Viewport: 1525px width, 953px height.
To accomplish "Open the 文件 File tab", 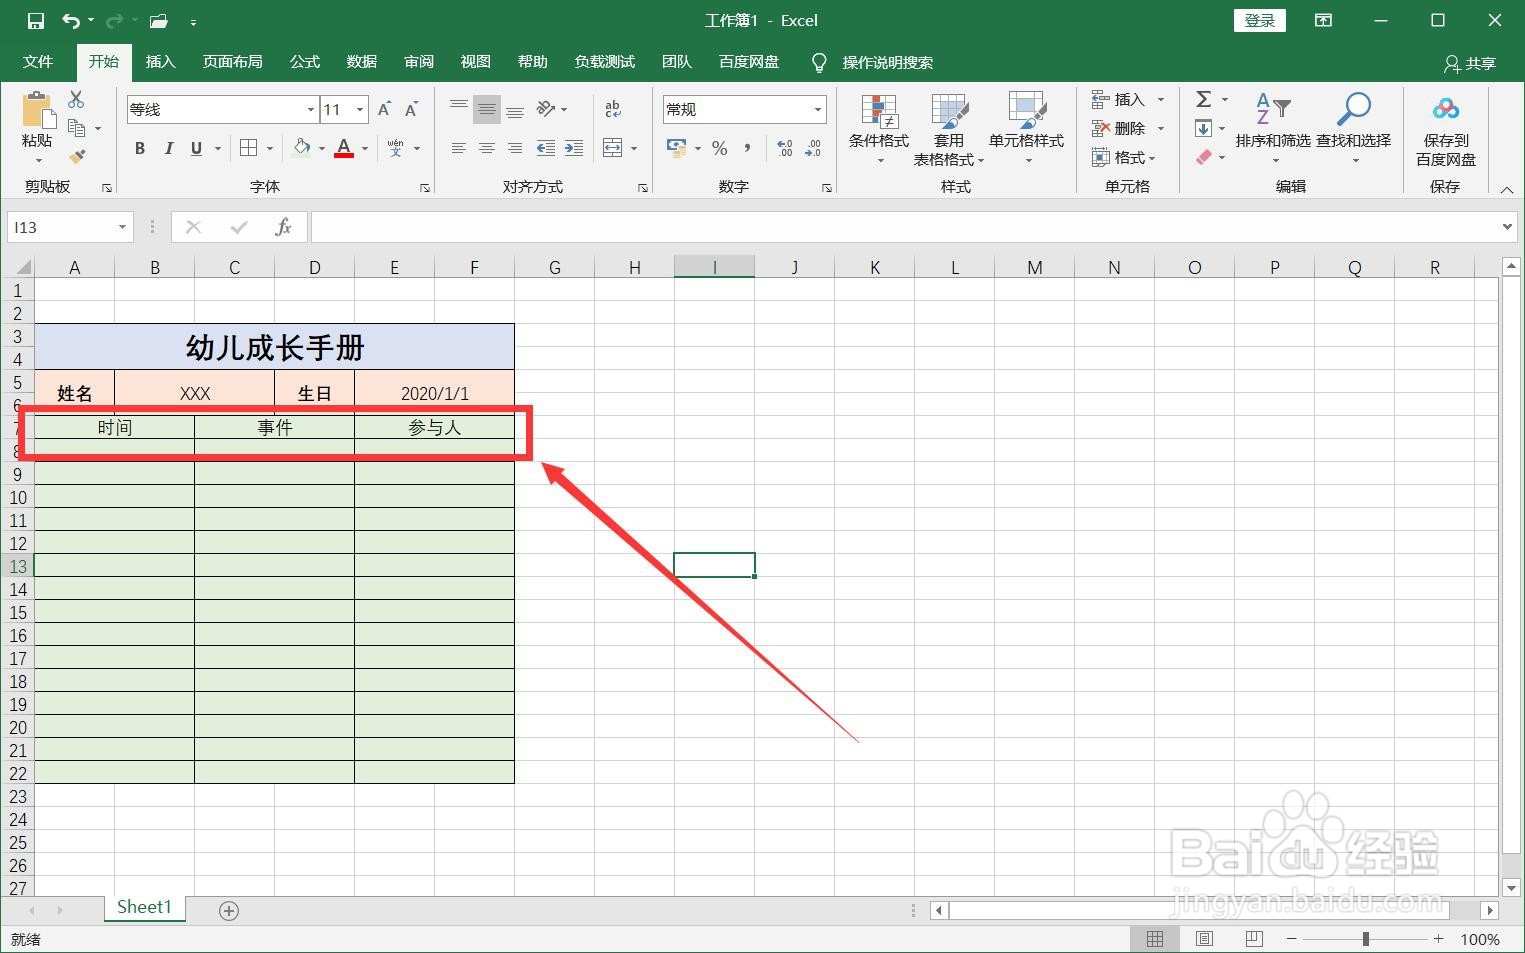I will [38, 62].
